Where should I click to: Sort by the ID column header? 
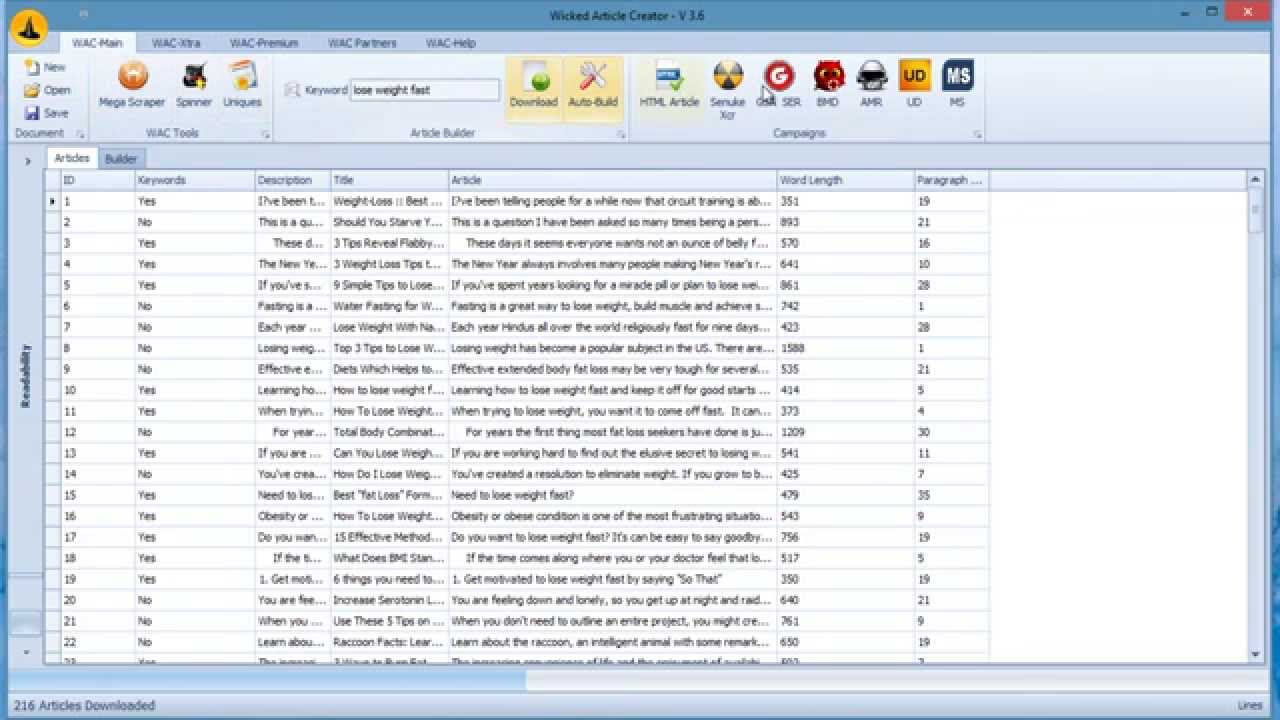(98, 180)
